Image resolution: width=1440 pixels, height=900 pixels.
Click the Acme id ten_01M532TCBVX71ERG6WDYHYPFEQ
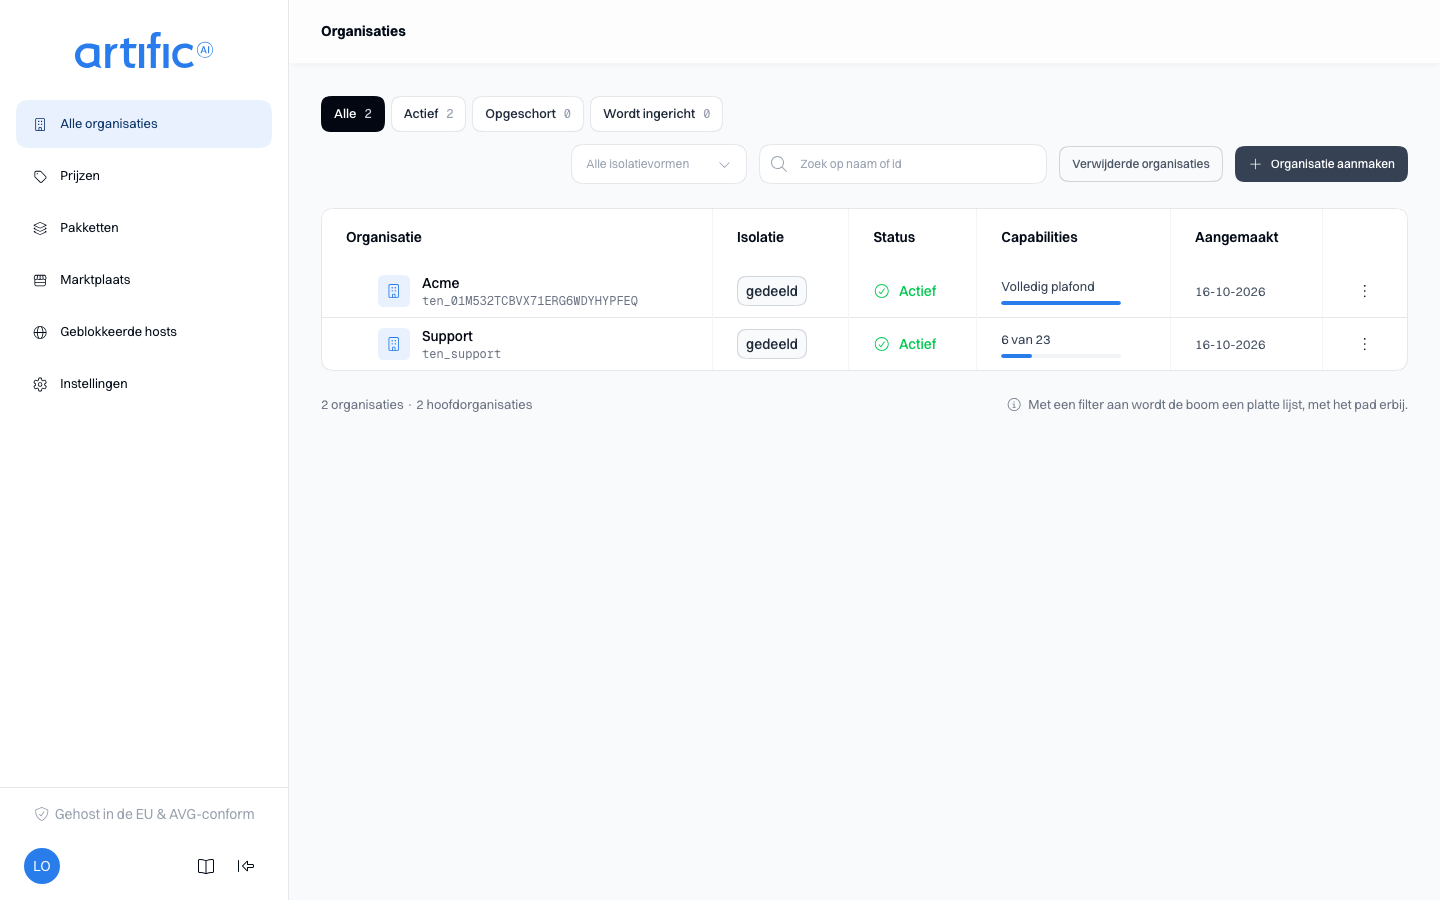coord(530,301)
